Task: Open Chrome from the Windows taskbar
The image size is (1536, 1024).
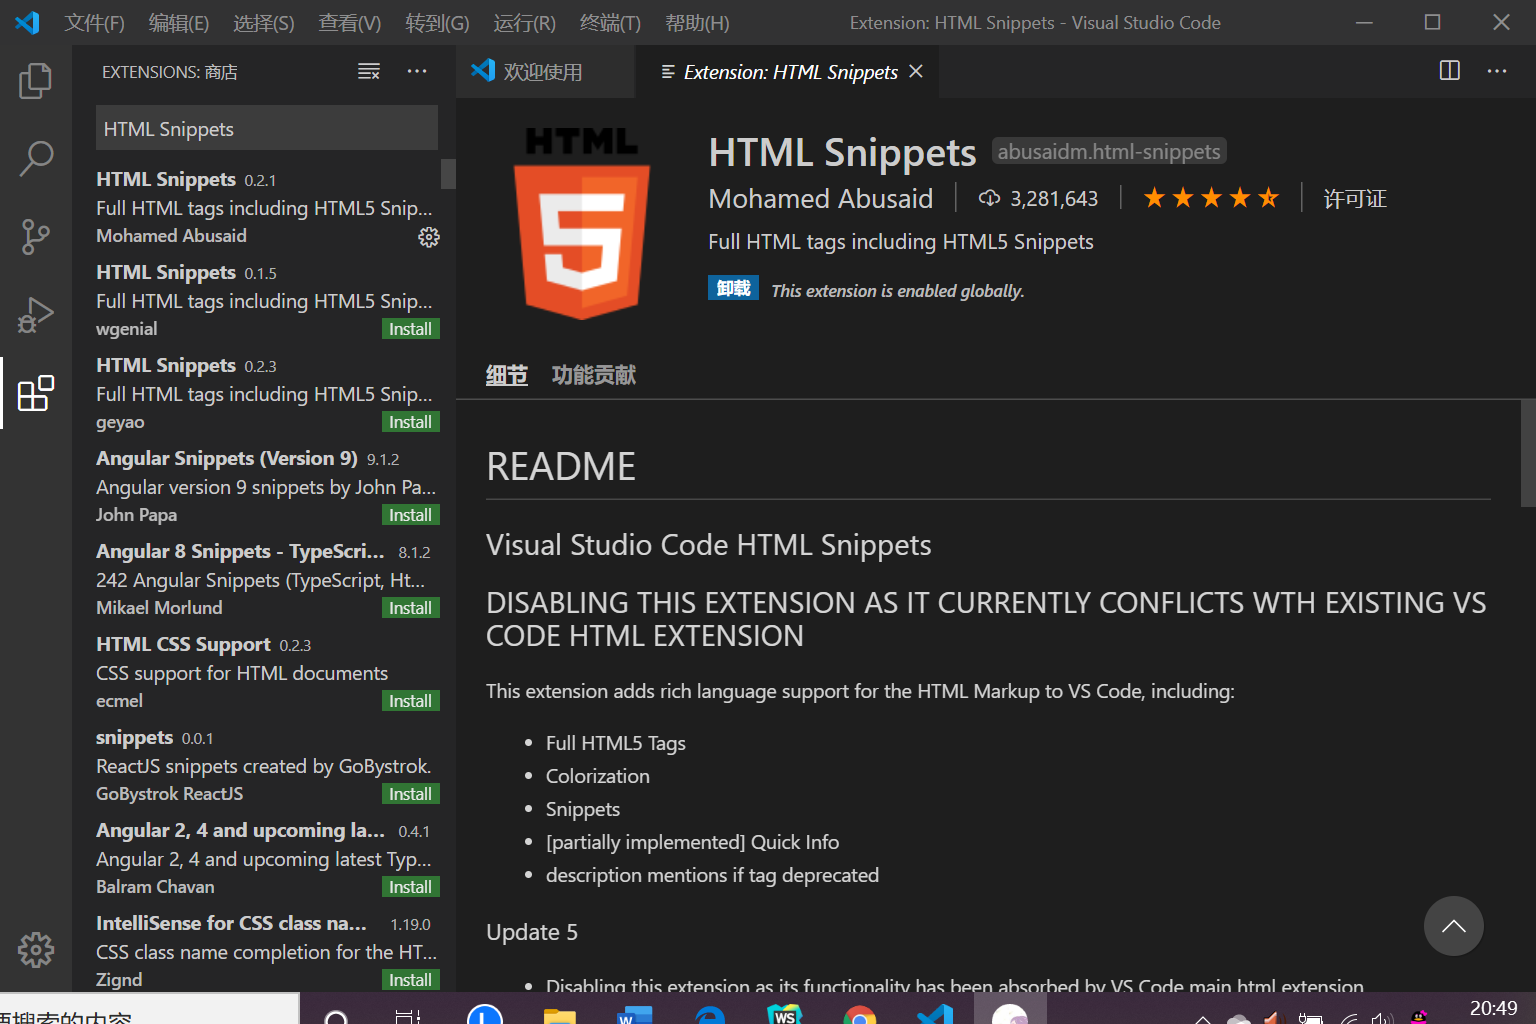Action: (x=859, y=1014)
